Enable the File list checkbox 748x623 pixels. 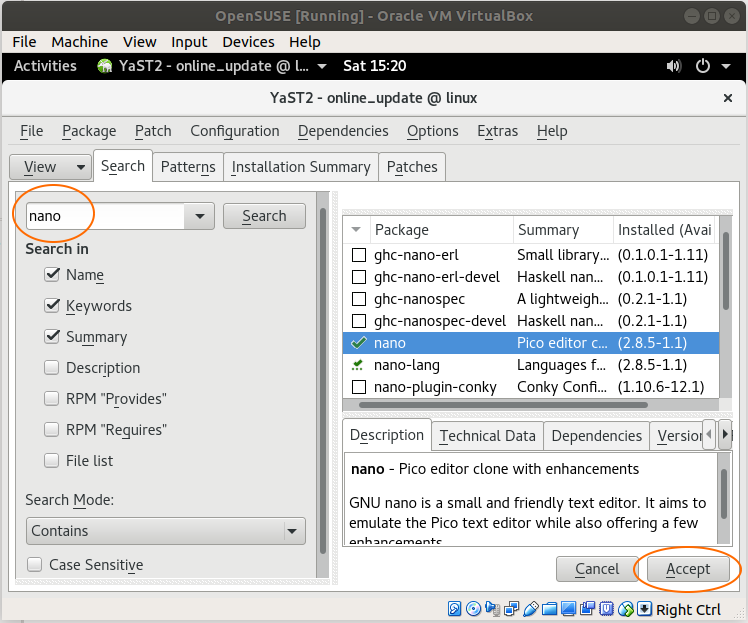pos(52,460)
